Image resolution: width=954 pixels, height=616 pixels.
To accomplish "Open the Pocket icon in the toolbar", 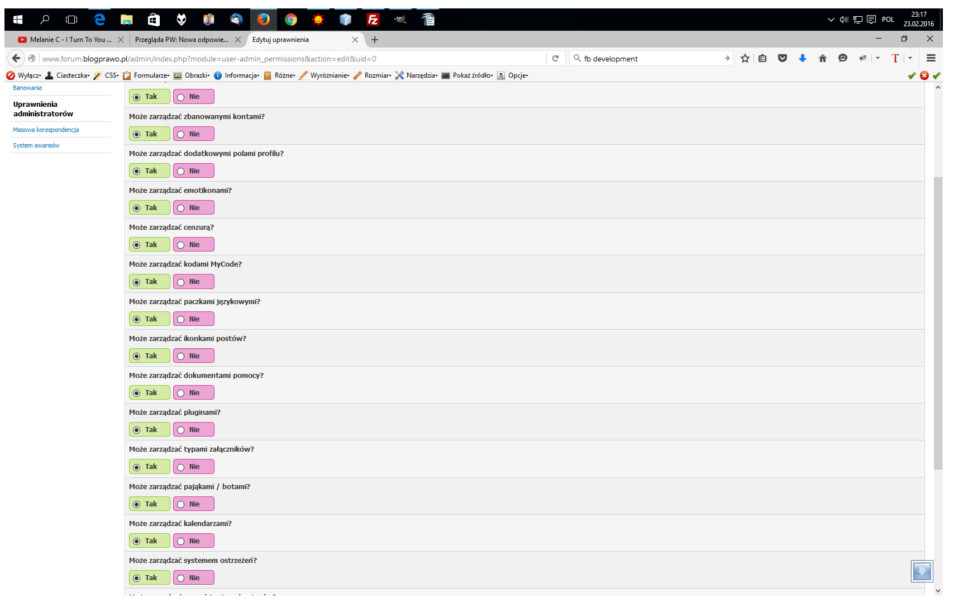I will (782, 58).
